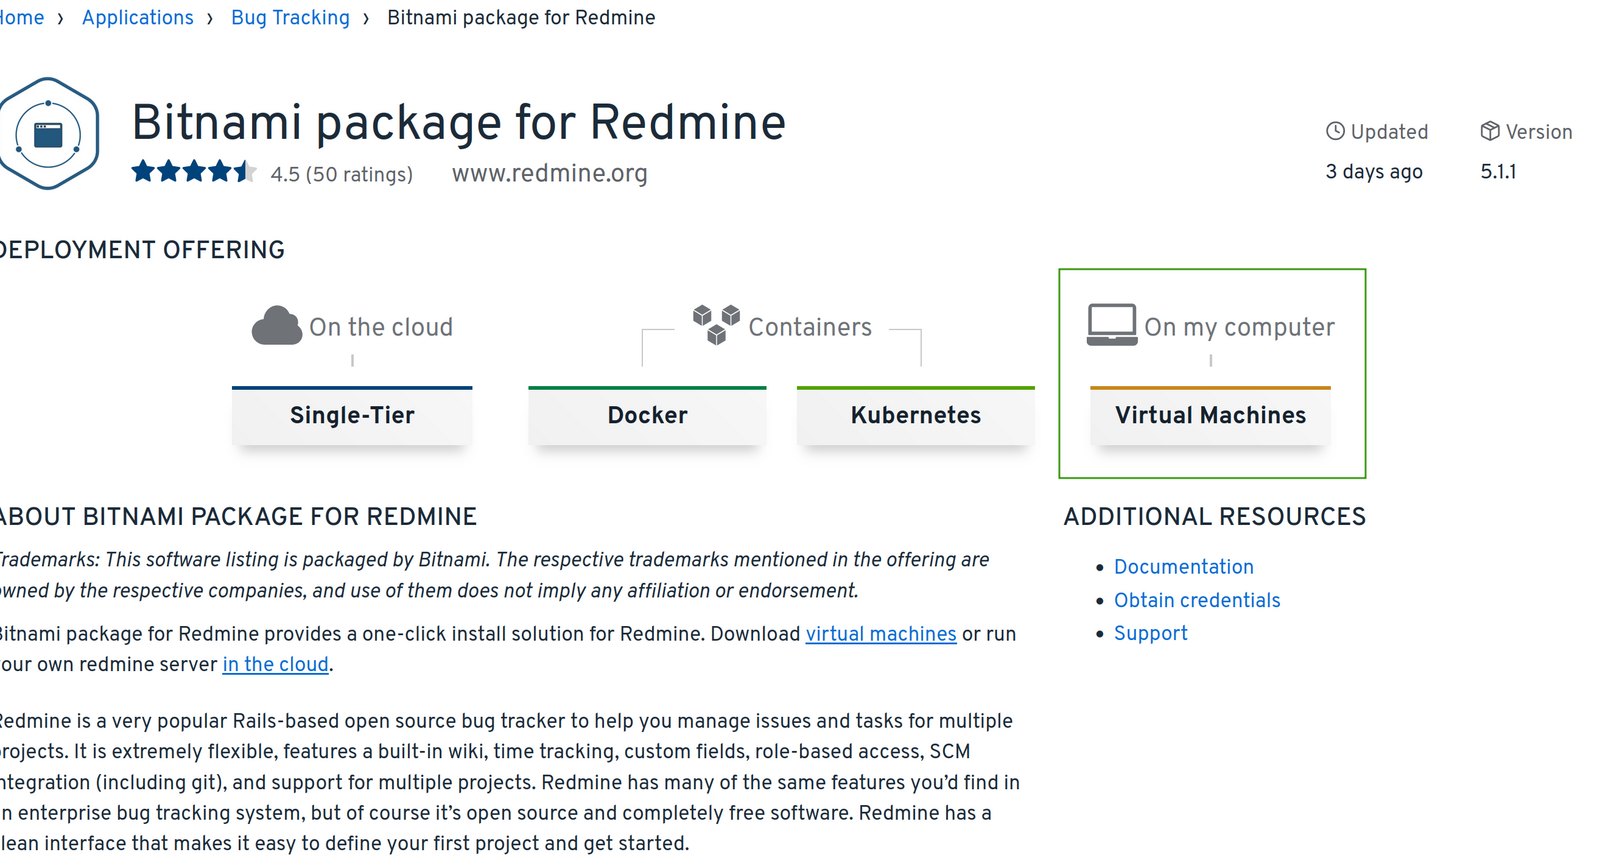Screen dimensions: 1600x866
Task: Click the www.redmine.org website text
Action: (549, 173)
